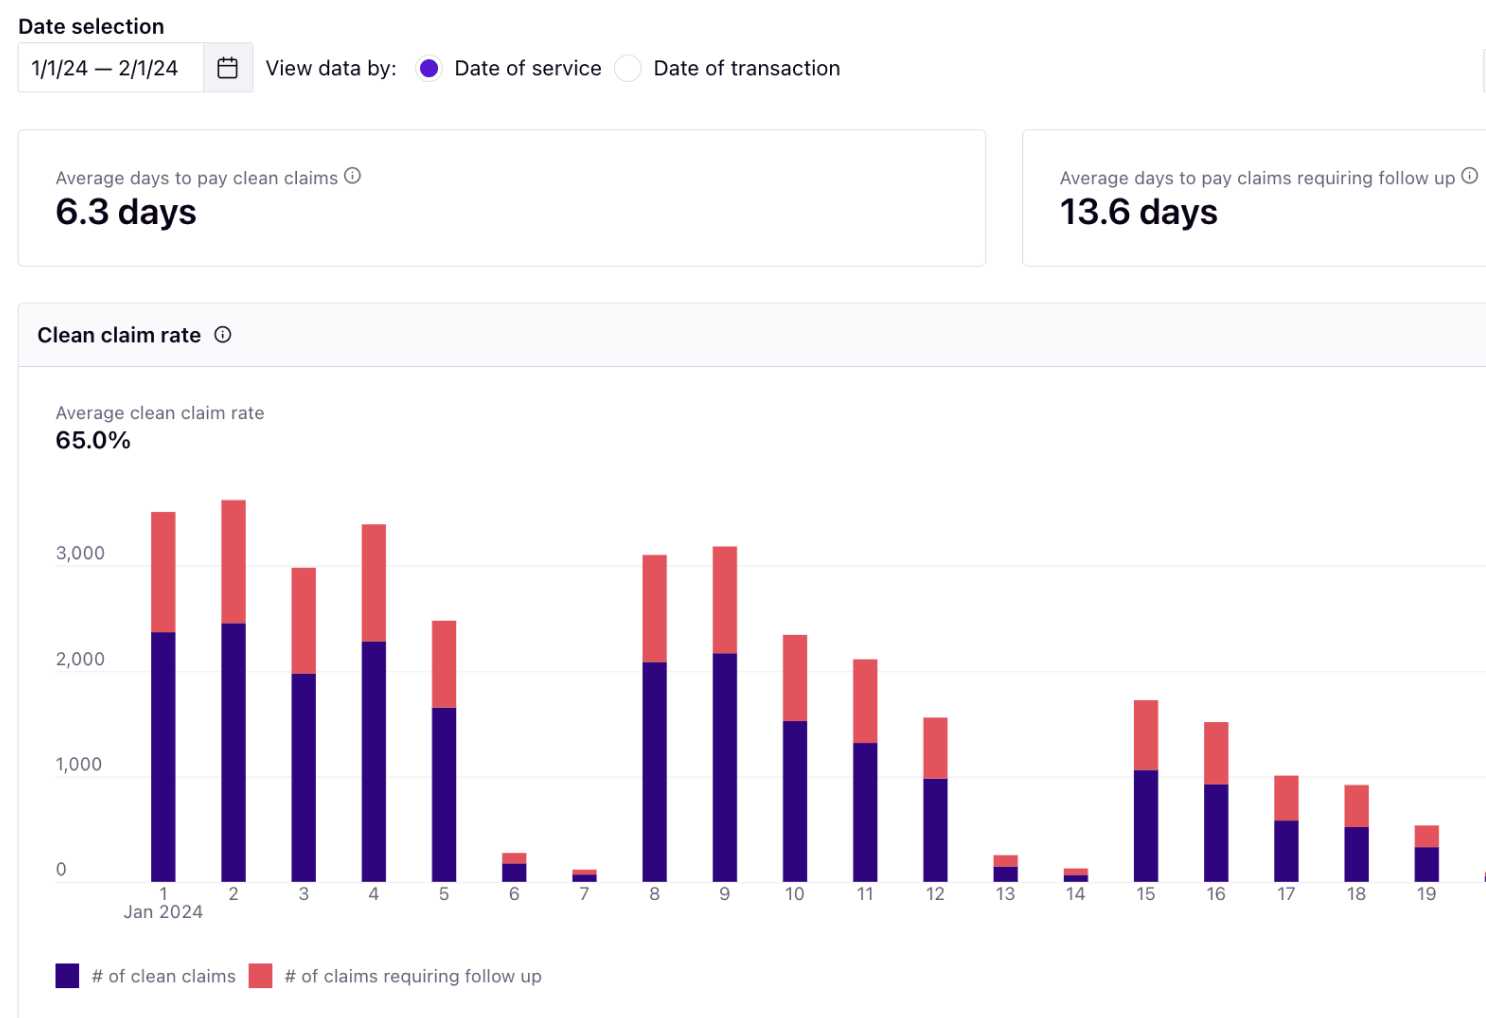Click the '1,000' y-axis label
Screen dimensions: 1486x1018
pos(79,764)
